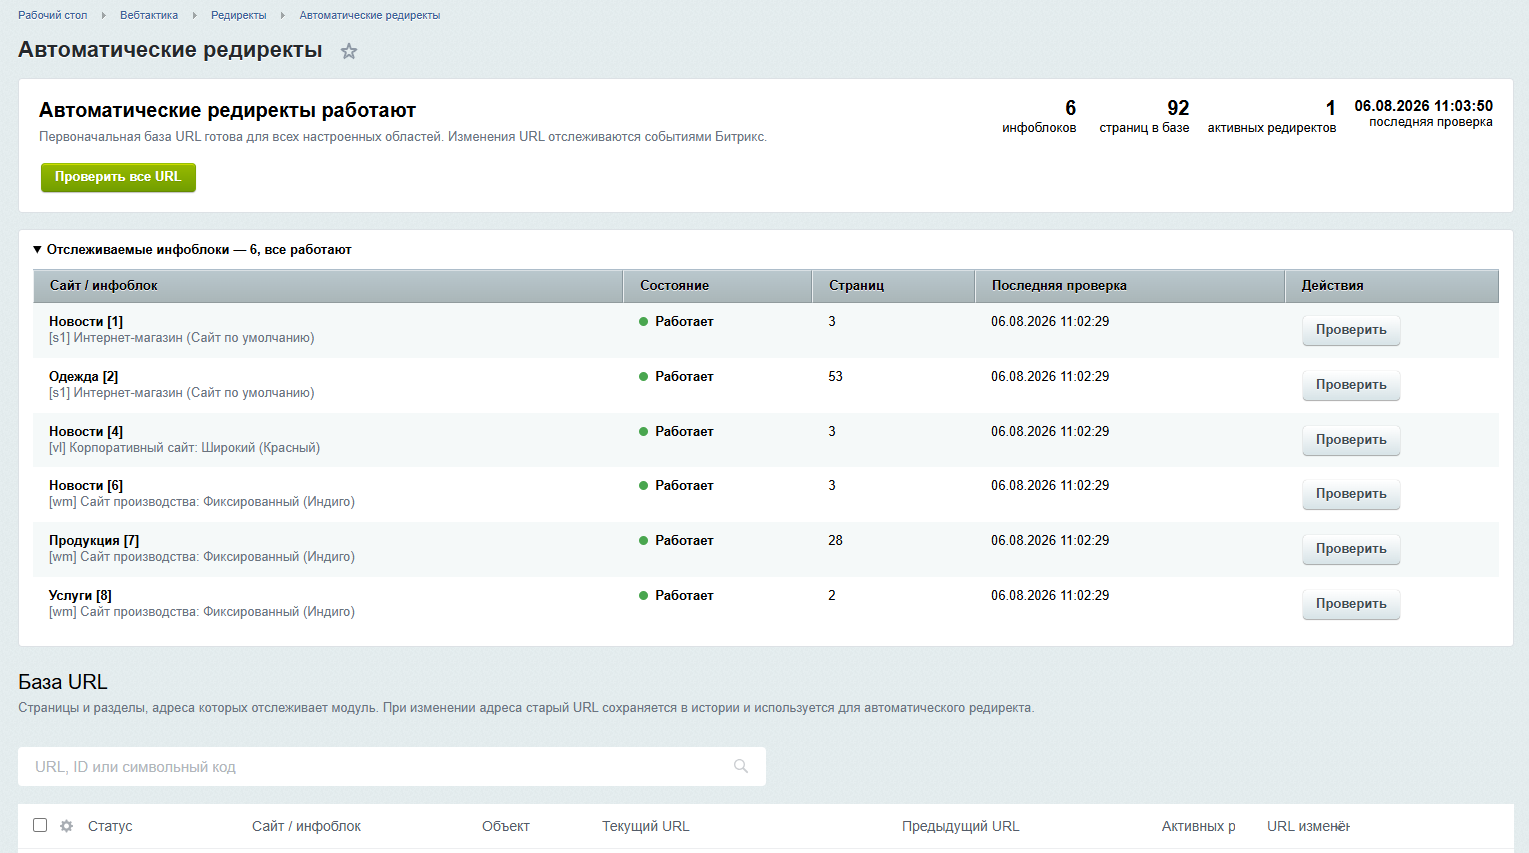
Task: Click page count 2 for Услуги
Action: coord(832,595)
